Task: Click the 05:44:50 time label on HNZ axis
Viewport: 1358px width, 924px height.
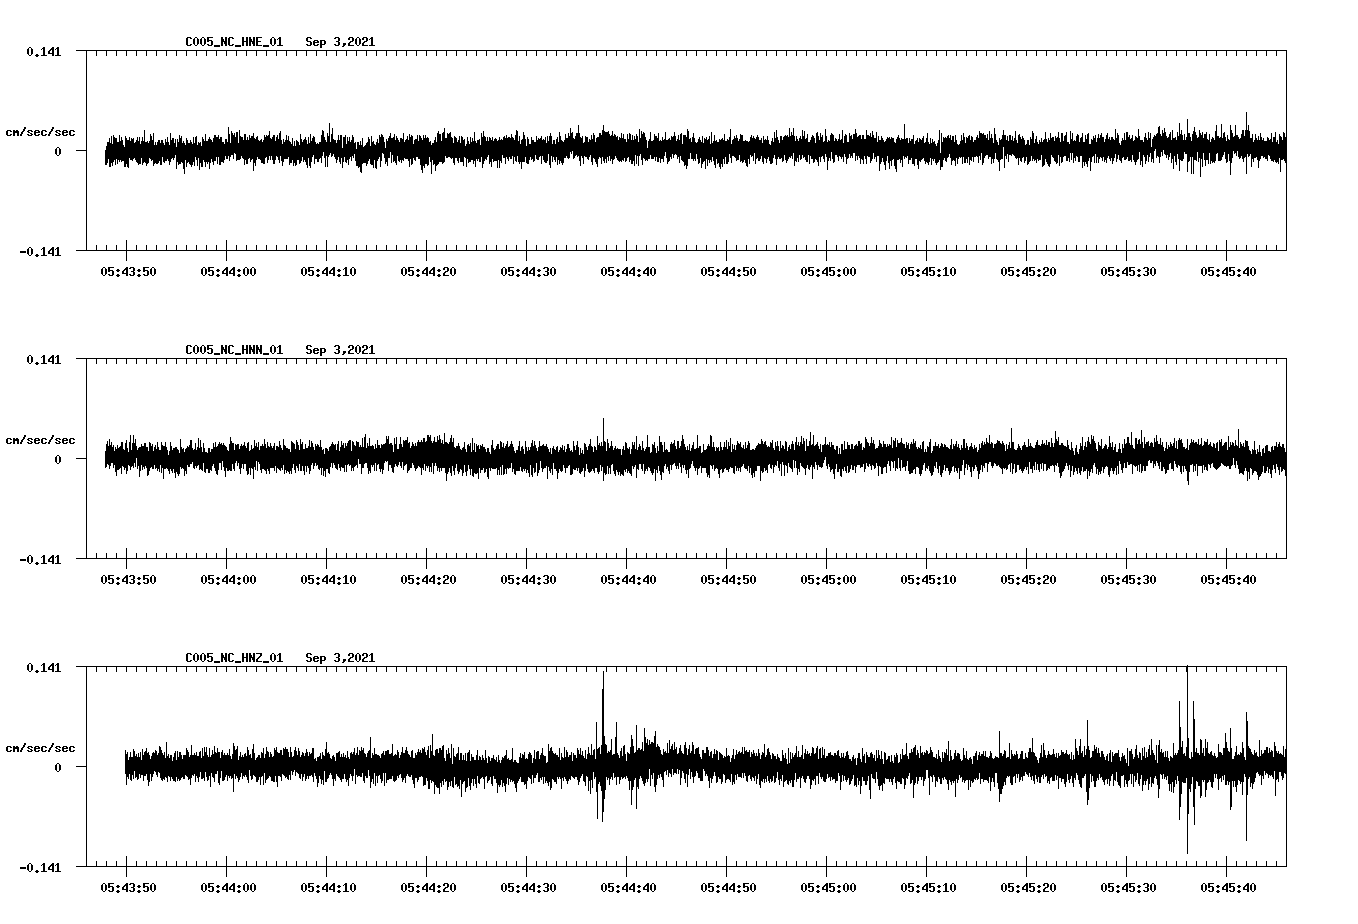Action: click(x=728, y=888)
